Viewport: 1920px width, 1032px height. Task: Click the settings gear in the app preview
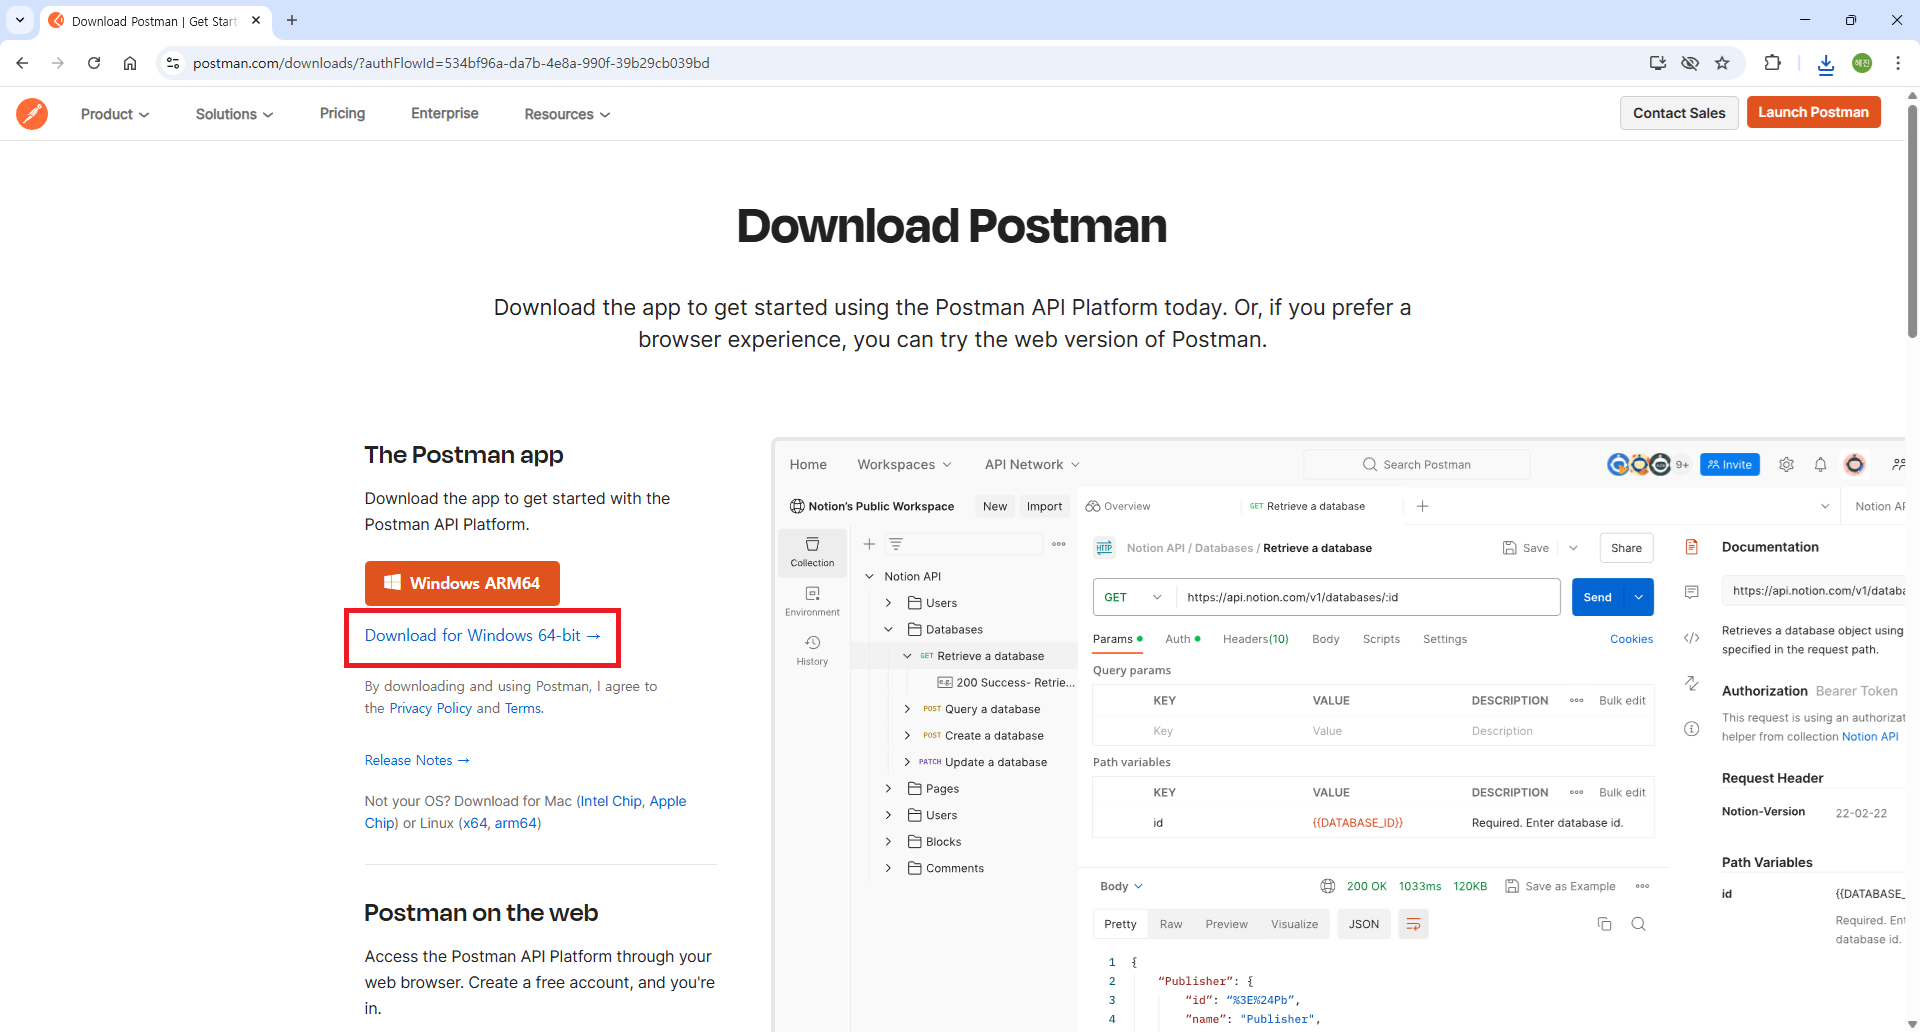click(1787, 464)
